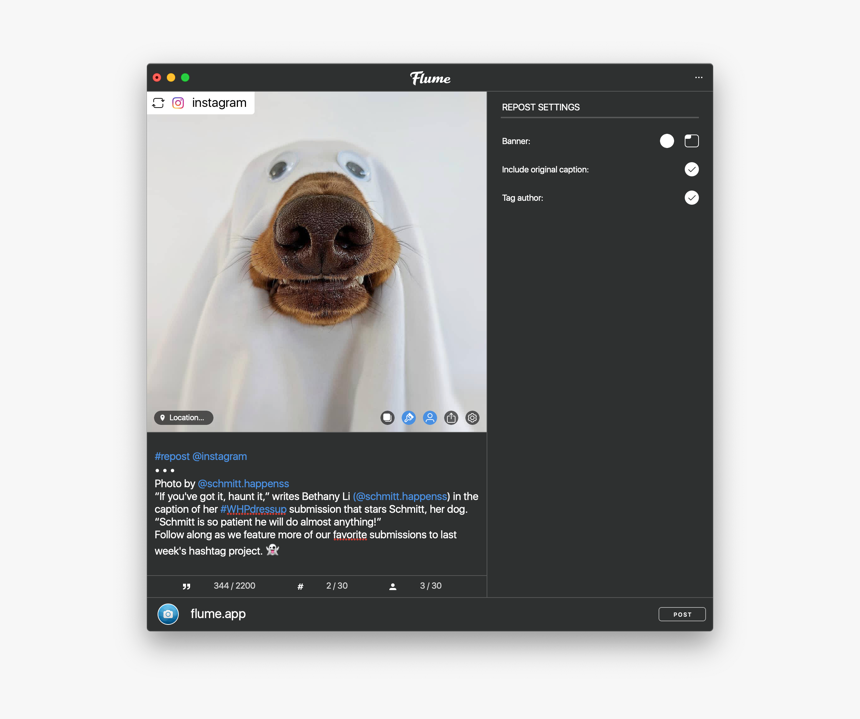This screenshot has height=719, width=860.
Task: Toggle Include original caption setting
Action: click(x=691, y=169)
